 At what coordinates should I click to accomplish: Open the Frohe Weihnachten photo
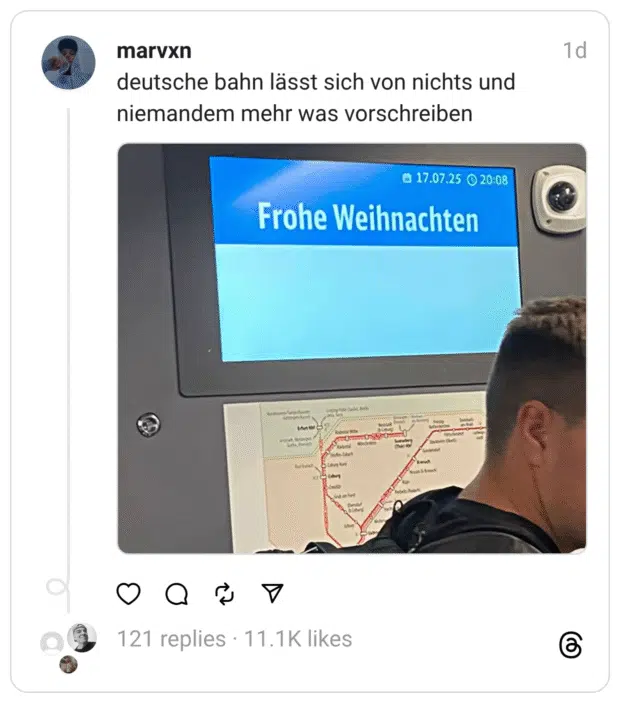[x=352, y=348]
